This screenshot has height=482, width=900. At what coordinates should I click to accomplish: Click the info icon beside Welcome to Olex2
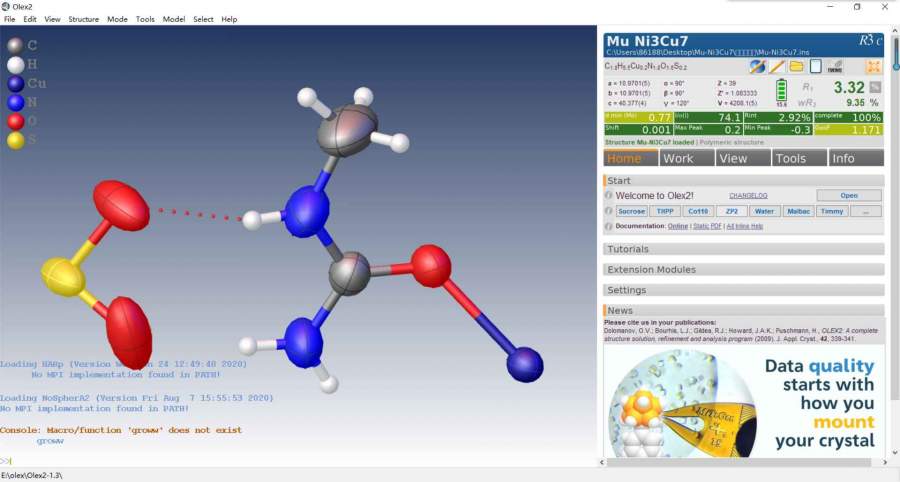coord(608,196)
